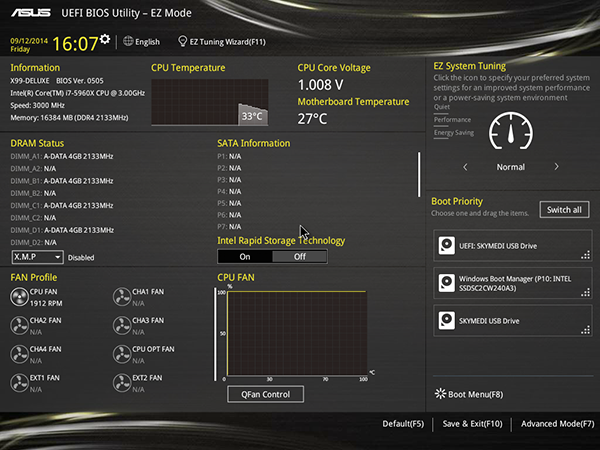Click DIMM_B1 A-DATA 4GB 2133MHz row
600x450 pixels.
pos(62,181)
